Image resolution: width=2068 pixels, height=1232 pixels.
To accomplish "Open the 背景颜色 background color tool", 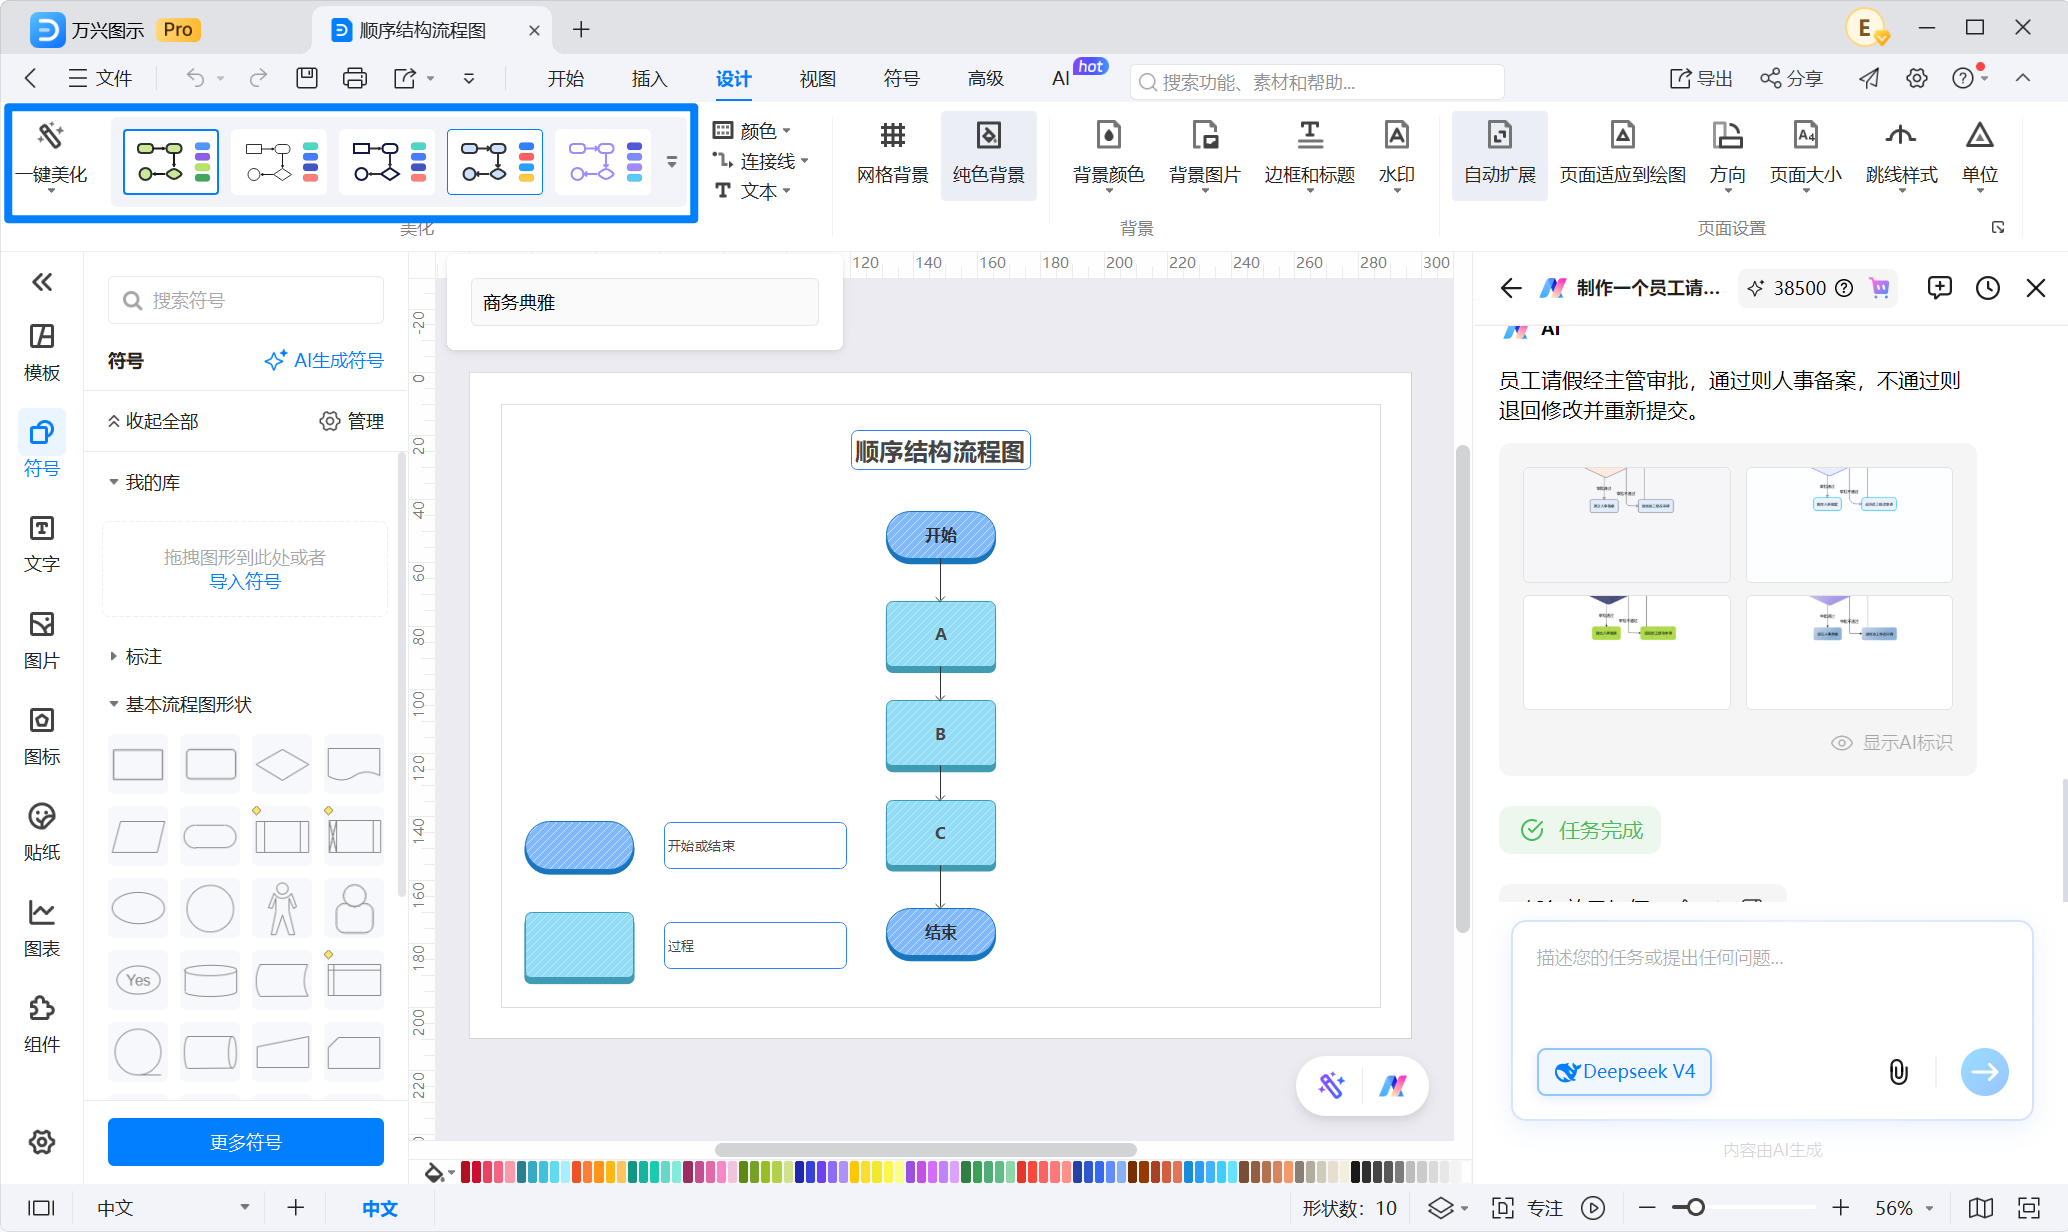I will pyautogui.click(x=1108, y=154).
